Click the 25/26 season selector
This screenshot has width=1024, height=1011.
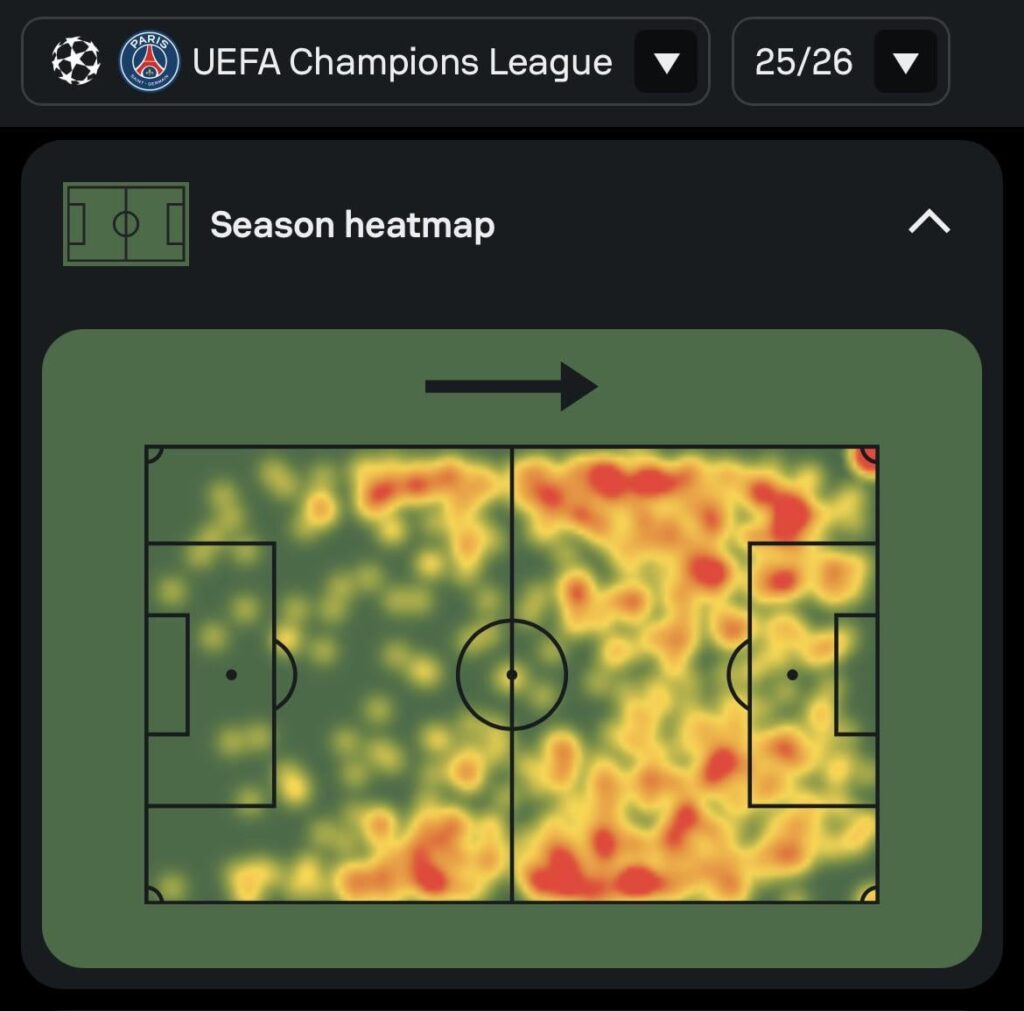click(x=840, y=61)
